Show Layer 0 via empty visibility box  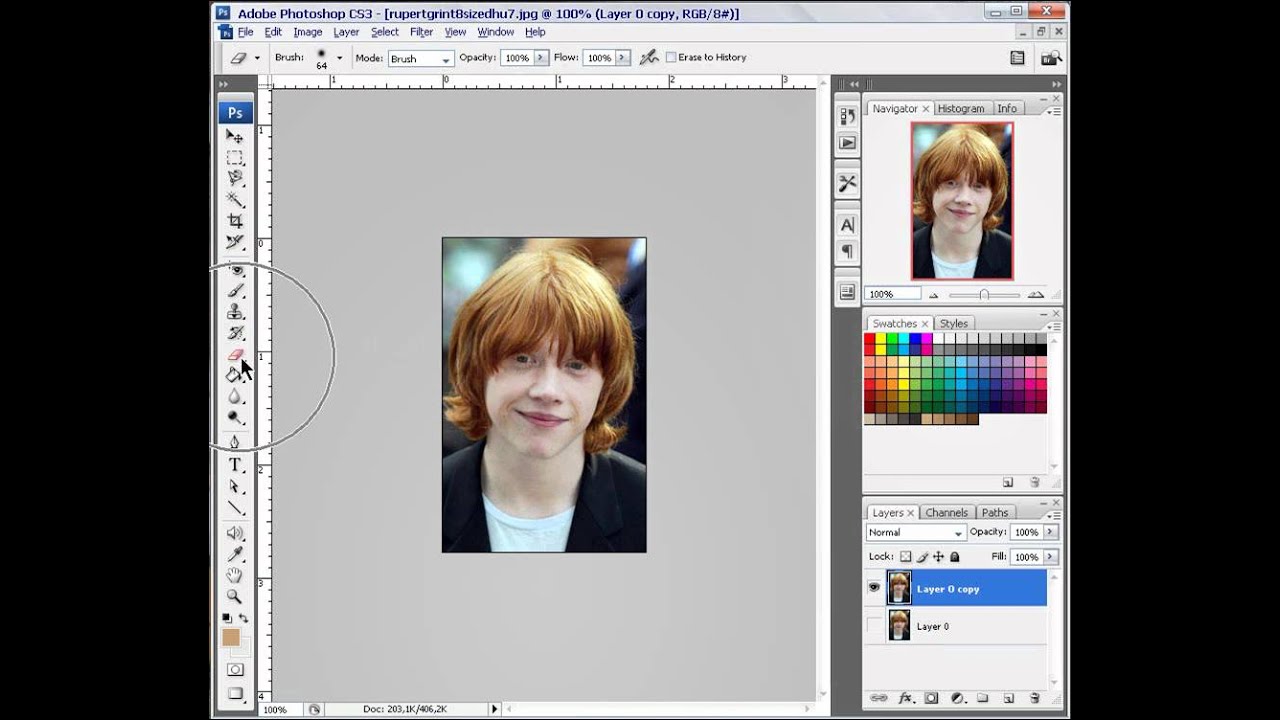coord(874,626)
